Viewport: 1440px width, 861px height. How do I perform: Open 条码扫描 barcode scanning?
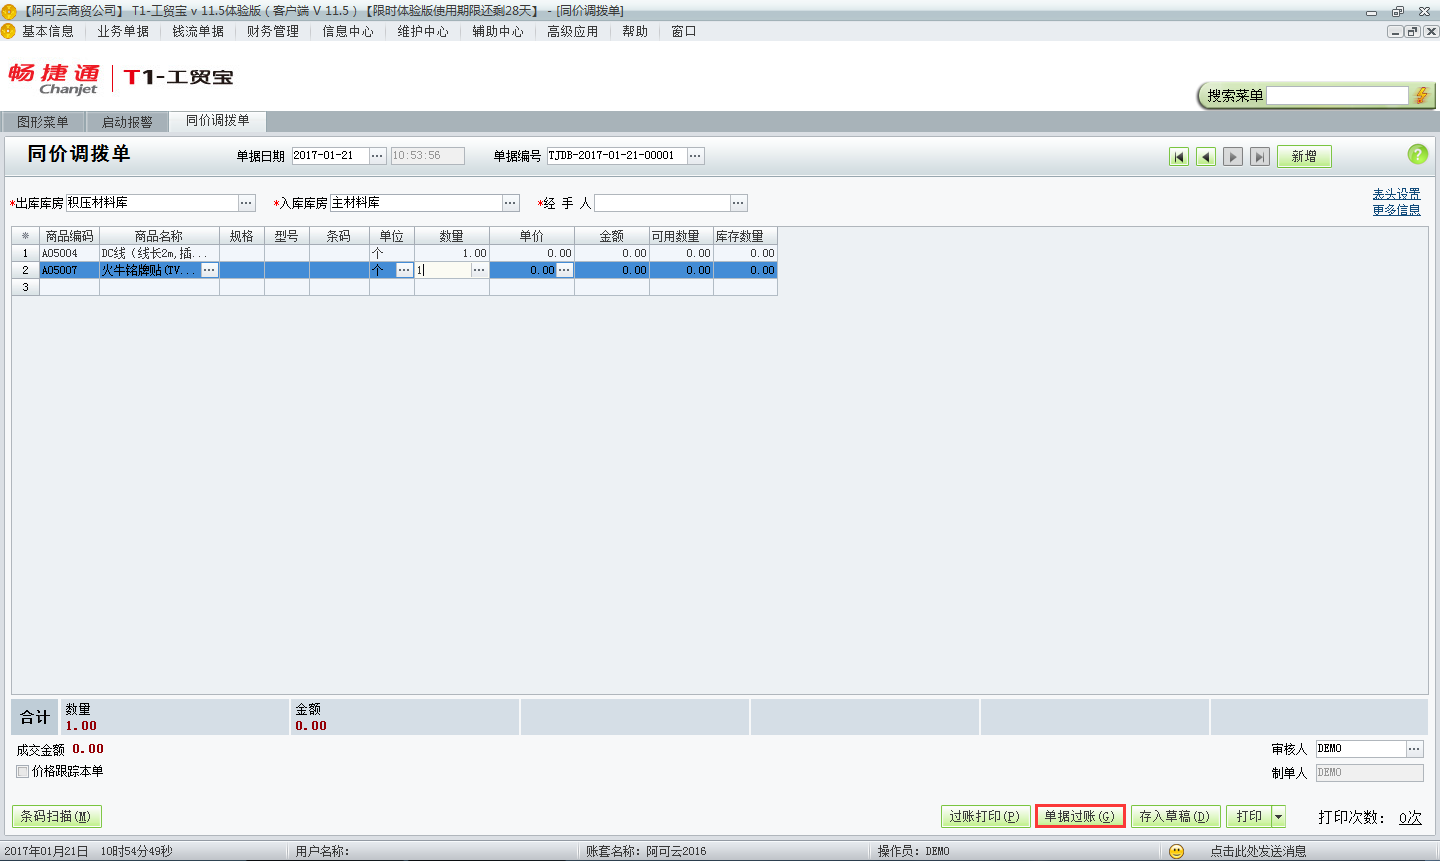[x=56, y=816]
